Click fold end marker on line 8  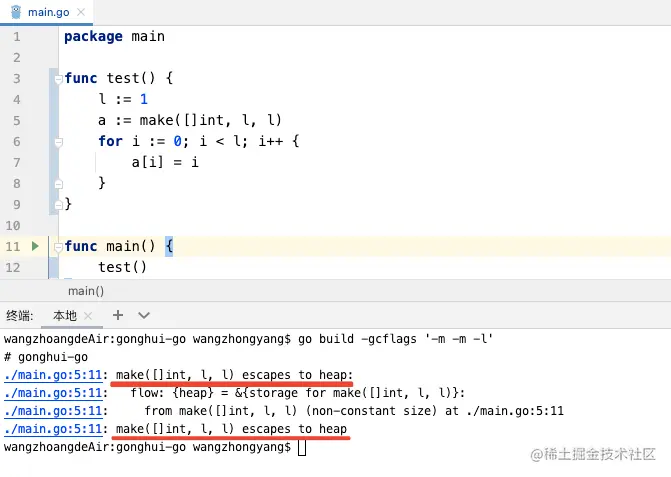[59, 184]
